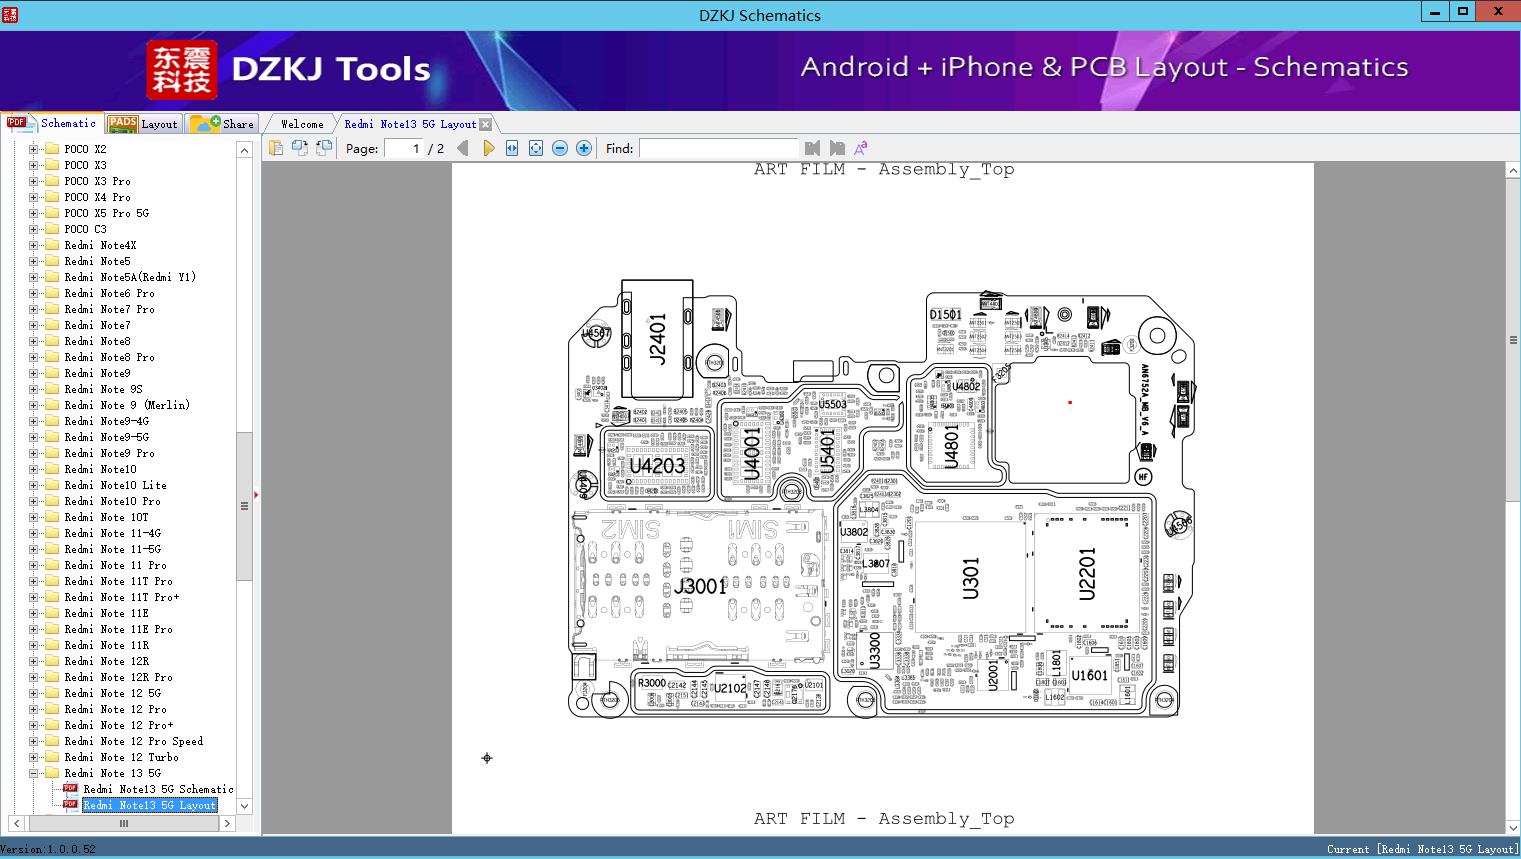1521x859 pixels.
Task: Click the DZKJ red logo in banner
Action: click(182, 70)
